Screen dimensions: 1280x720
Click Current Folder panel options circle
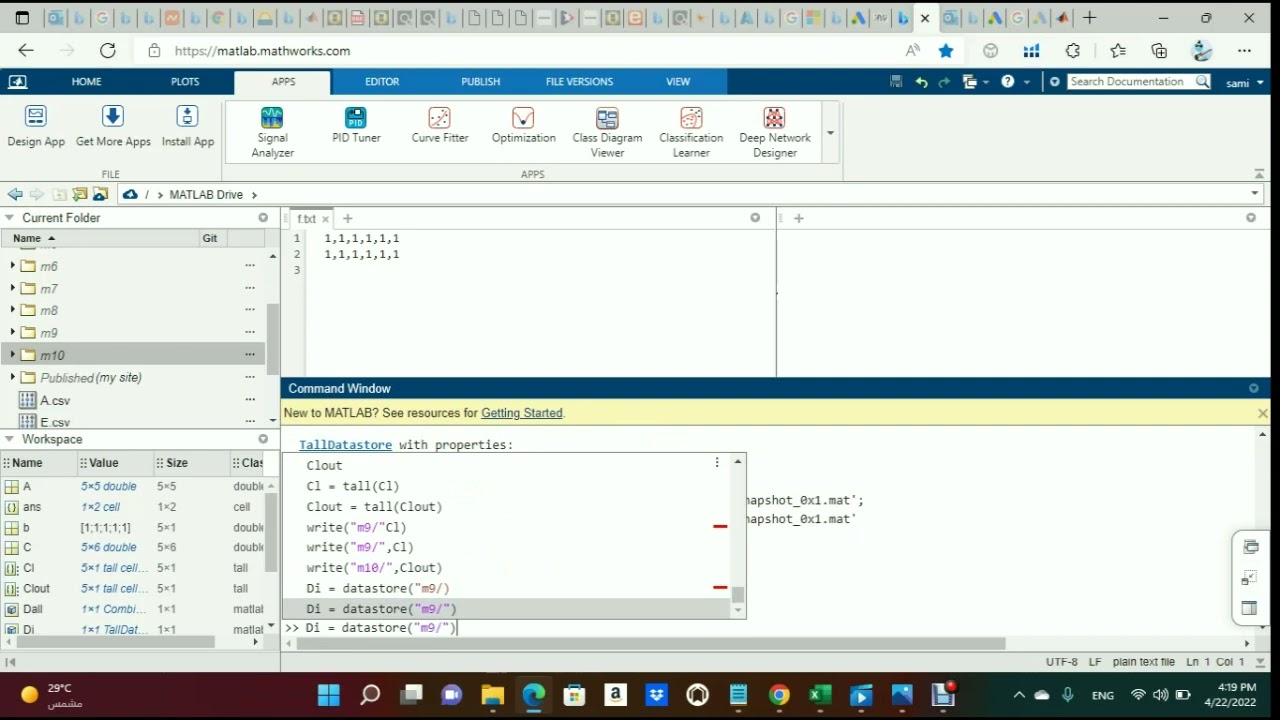(263, 217)
